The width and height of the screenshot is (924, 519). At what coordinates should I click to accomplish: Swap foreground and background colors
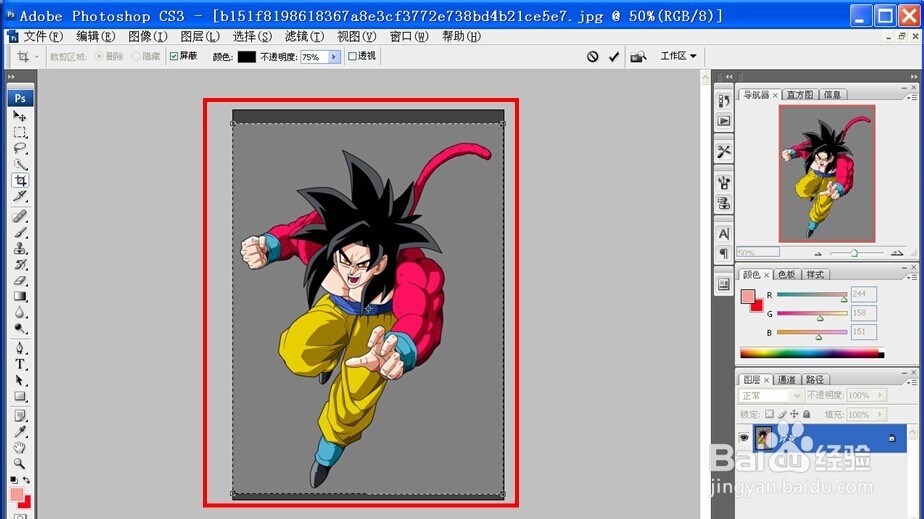coord(27,480)
